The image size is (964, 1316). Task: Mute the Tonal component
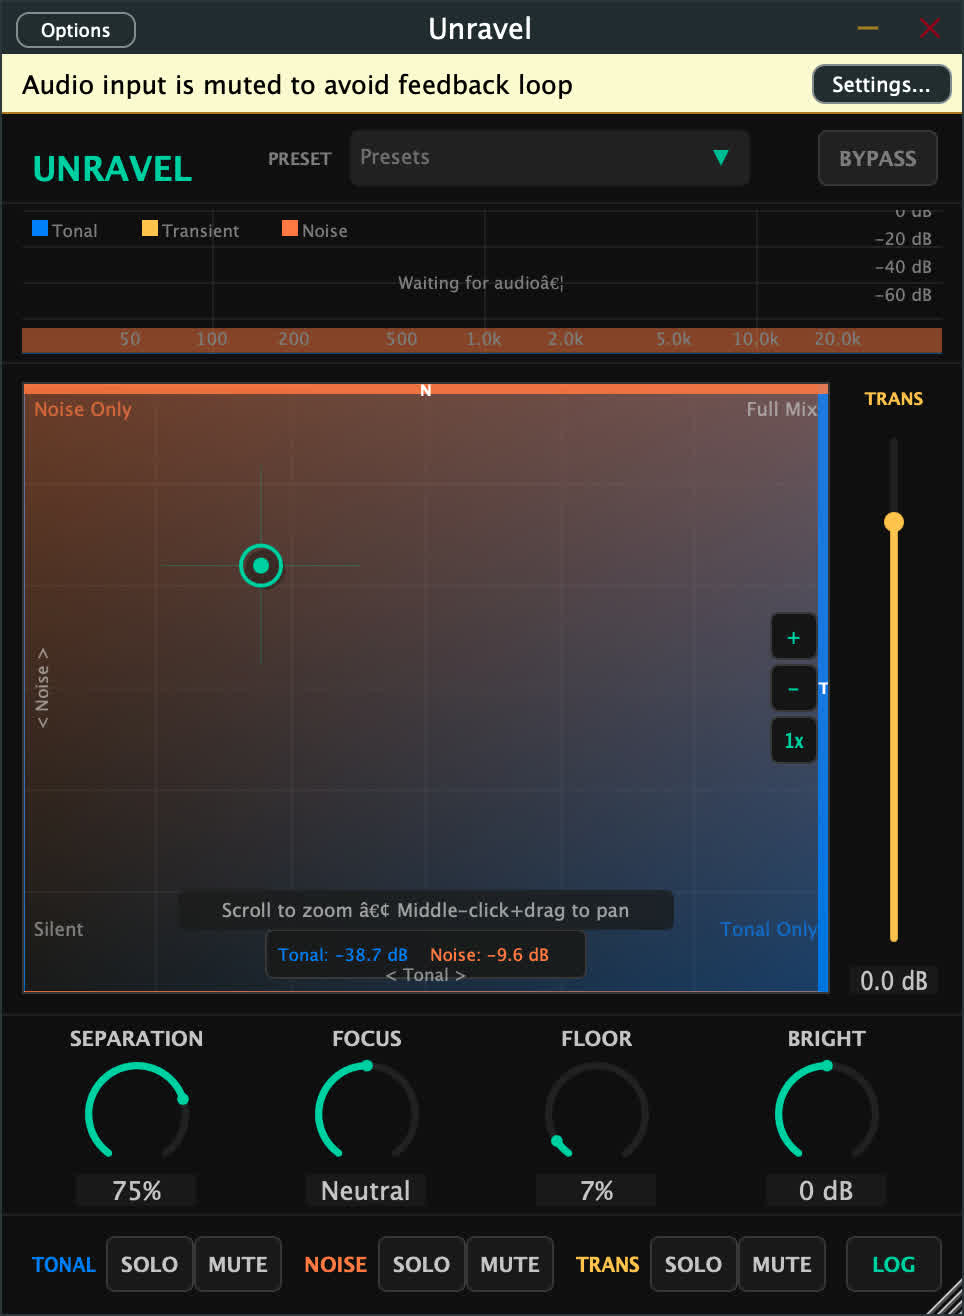238,1264
